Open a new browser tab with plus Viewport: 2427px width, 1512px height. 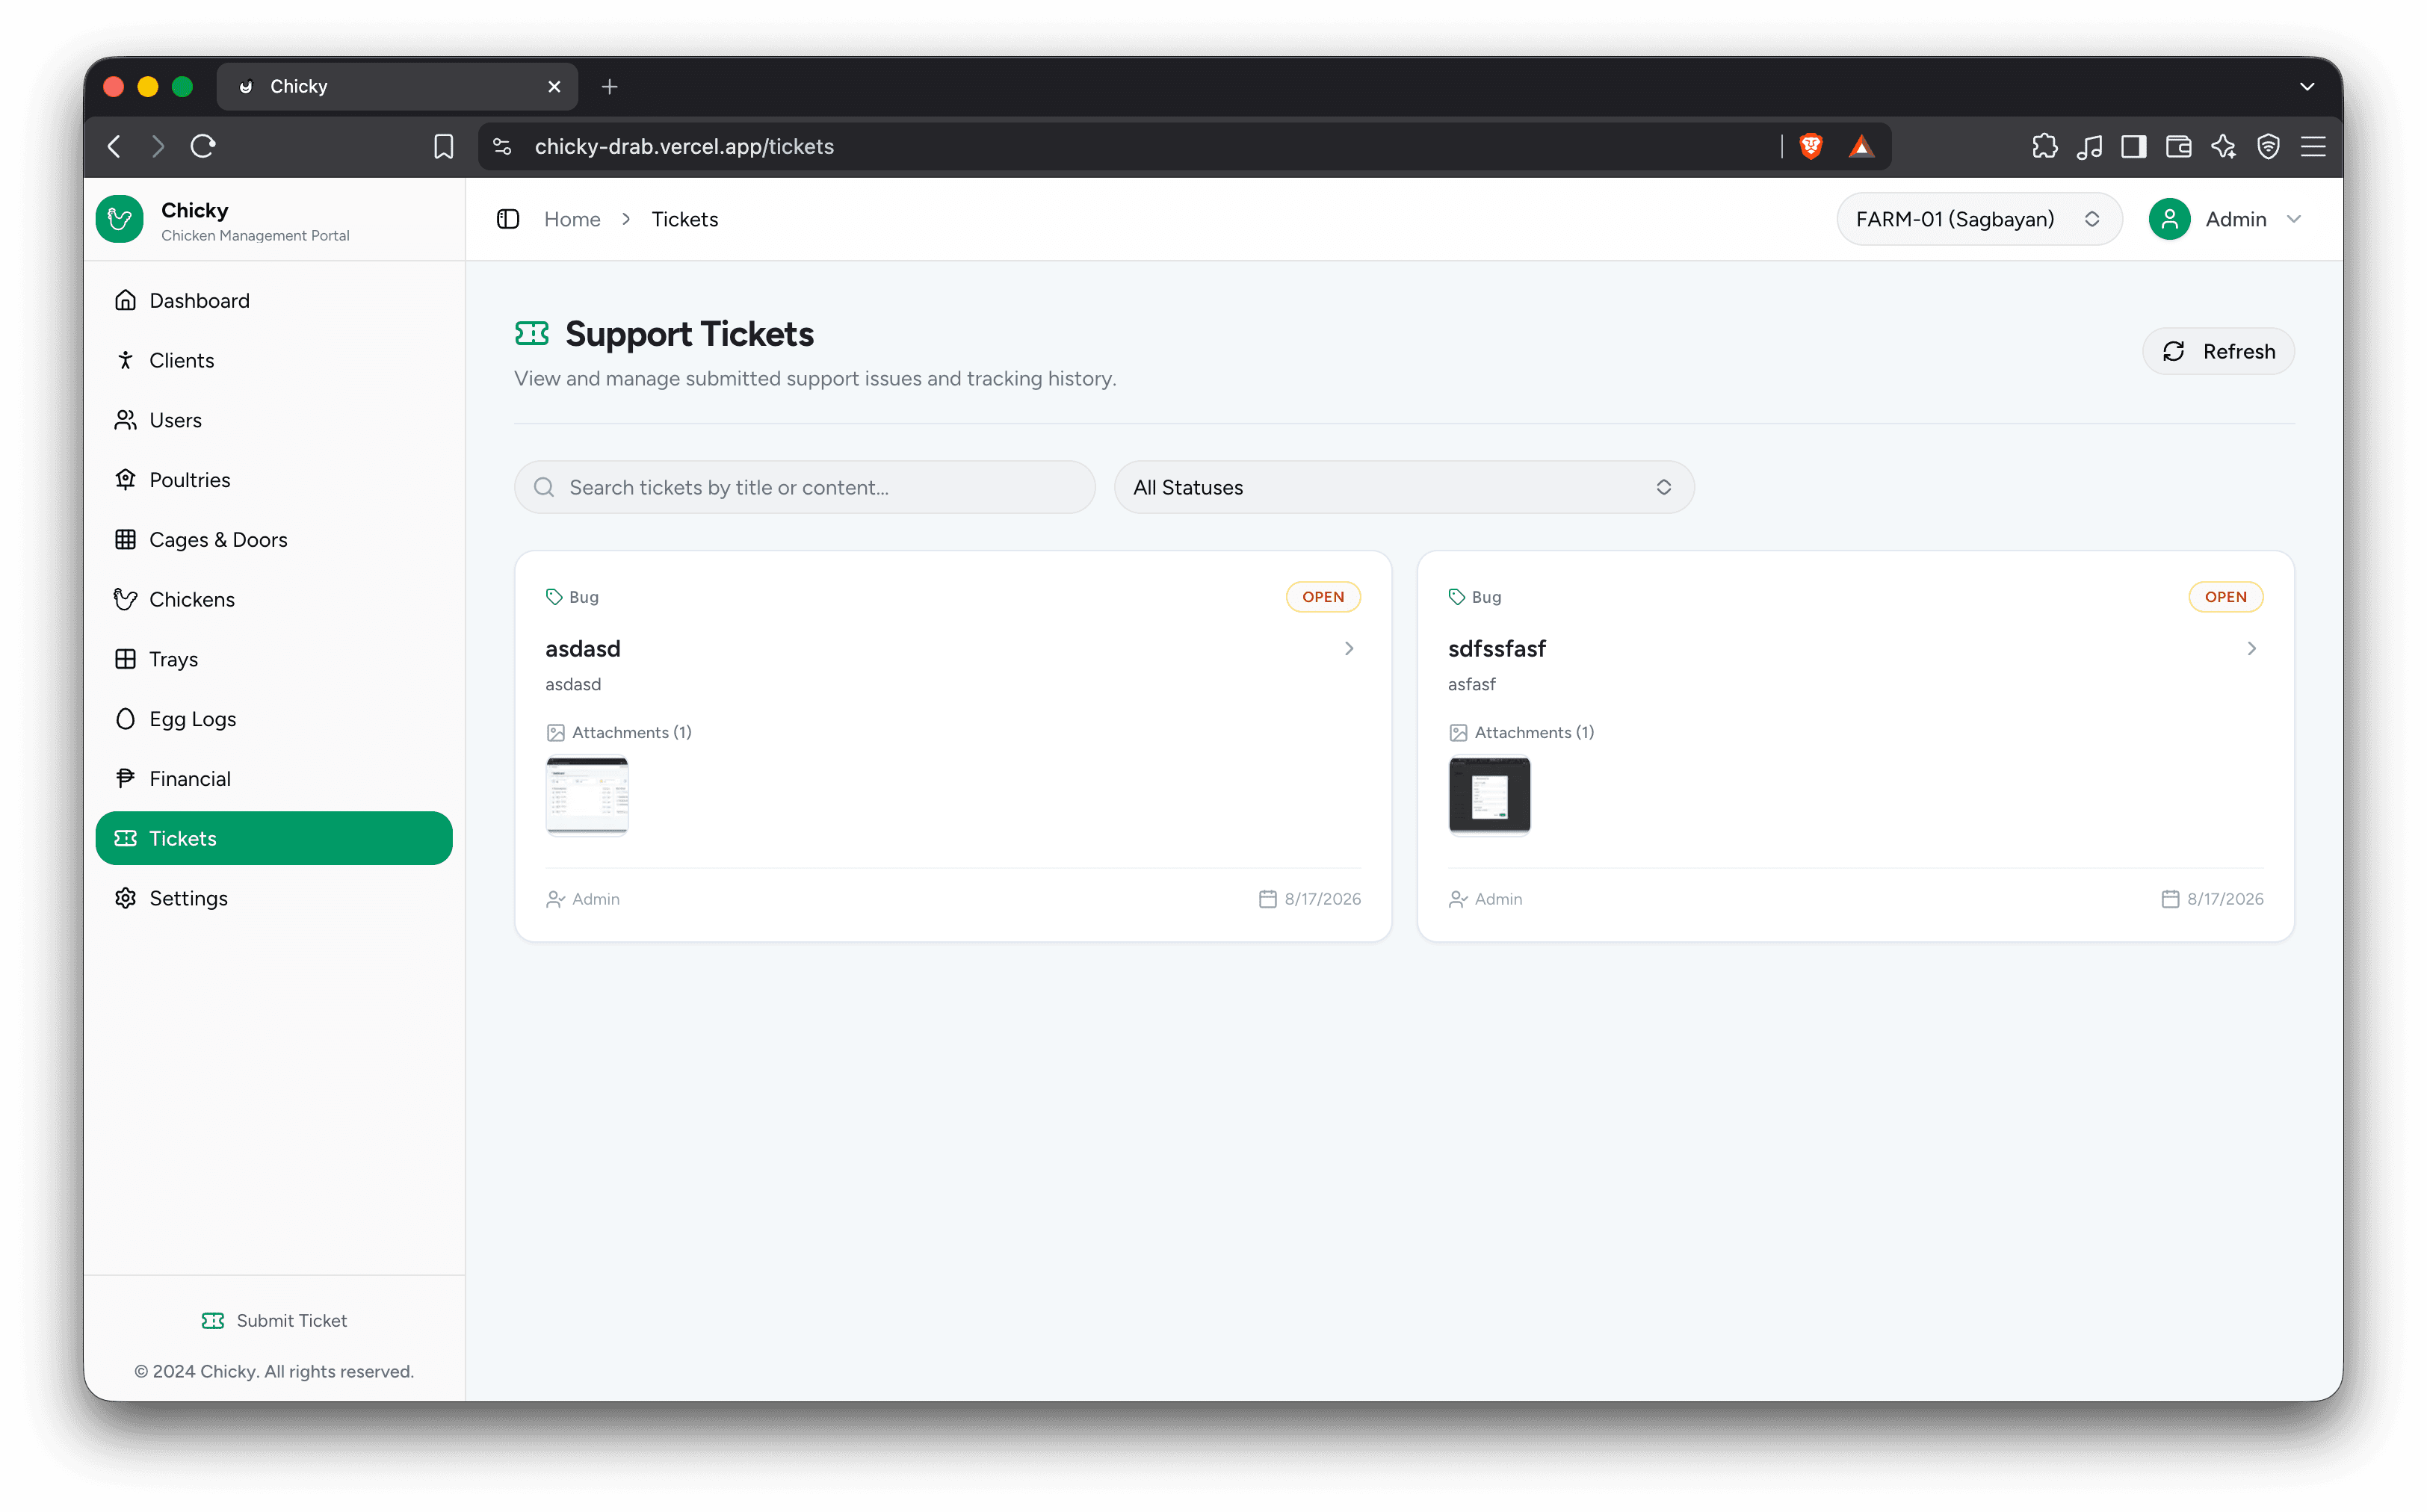[609, 87]
